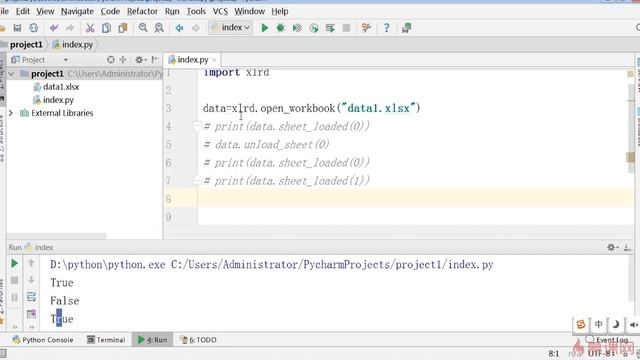This screenshot has width=640, height=360.
Task: Click the Run with Coverage icon
Action: coord(297,28)
